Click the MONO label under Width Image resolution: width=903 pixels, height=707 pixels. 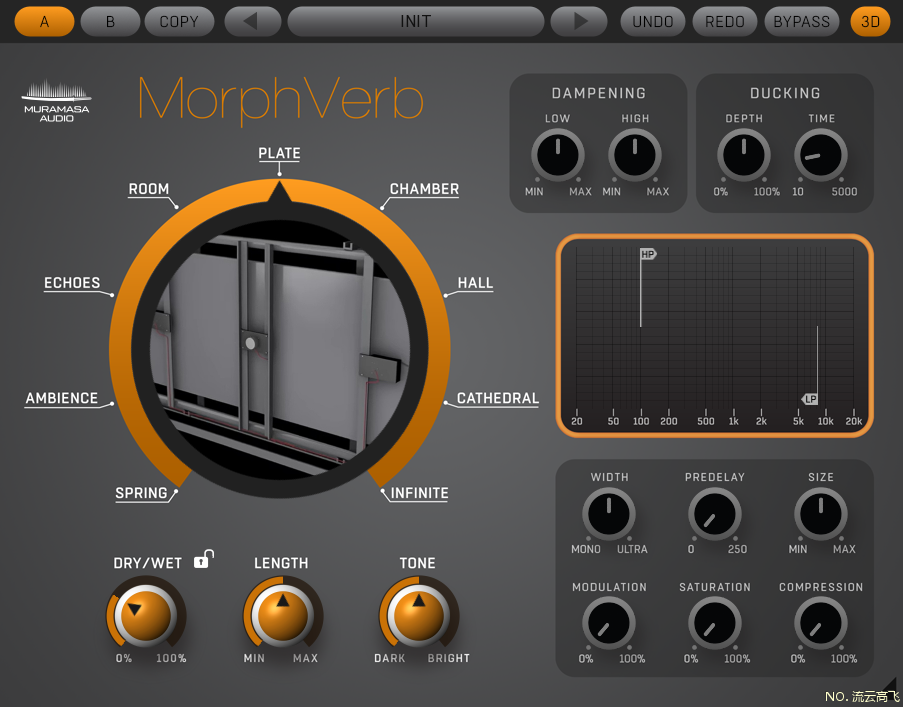coord(586,549)
